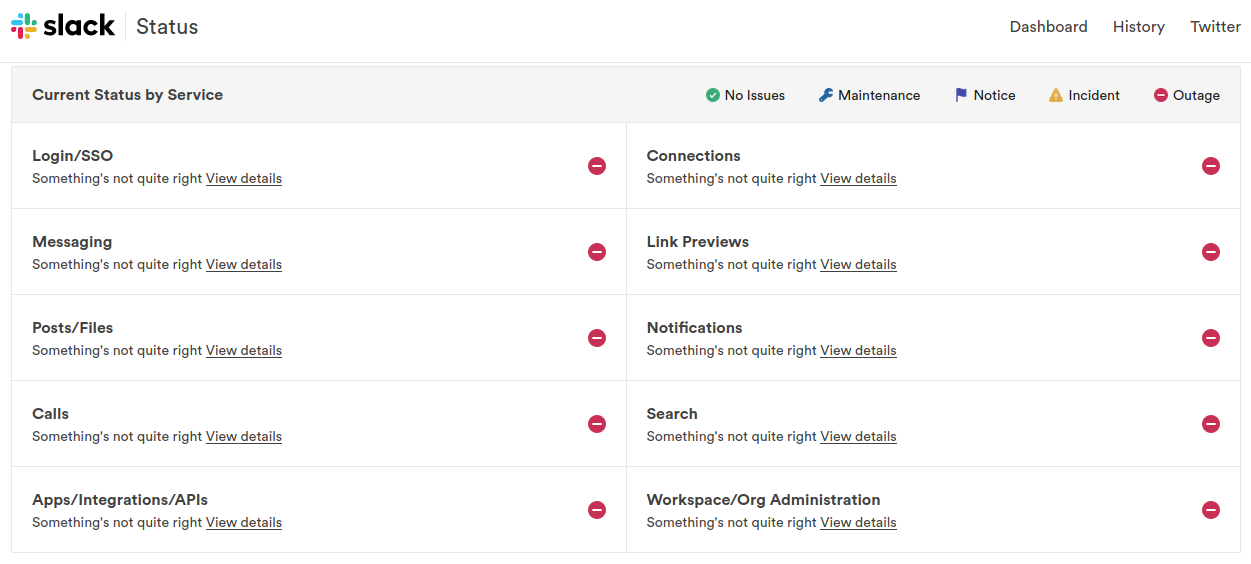Click the Notice legend label
The image size is (1251, 564).
pos(994,95)
